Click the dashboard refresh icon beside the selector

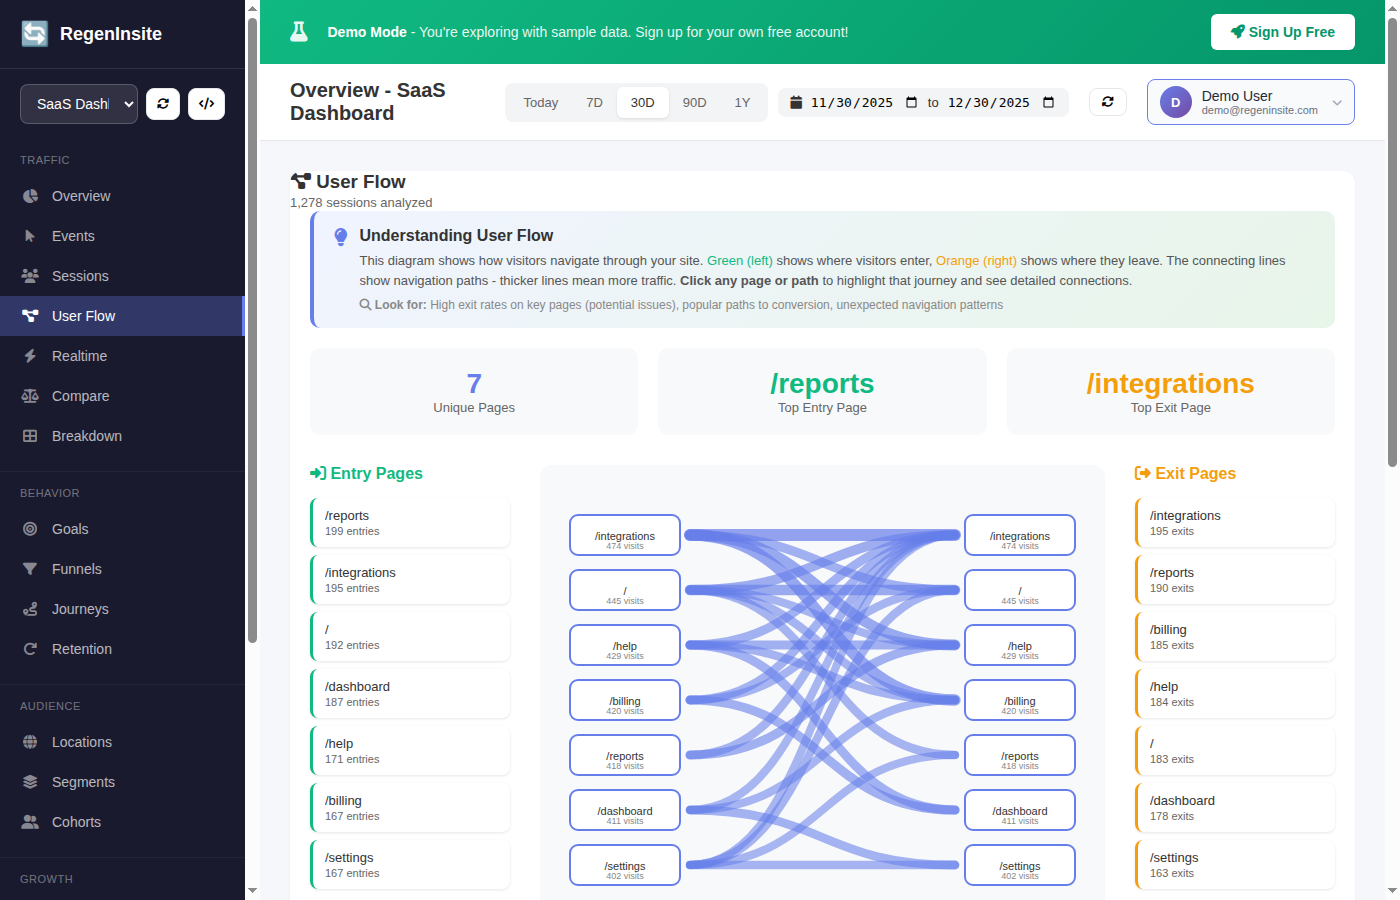point(162,103)
